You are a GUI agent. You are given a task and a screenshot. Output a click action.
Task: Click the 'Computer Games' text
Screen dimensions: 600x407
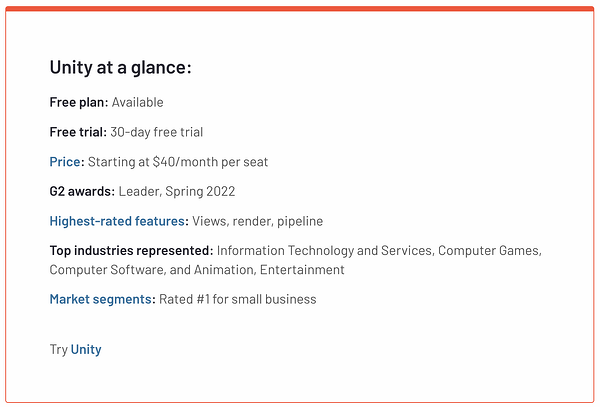point(489,250)
